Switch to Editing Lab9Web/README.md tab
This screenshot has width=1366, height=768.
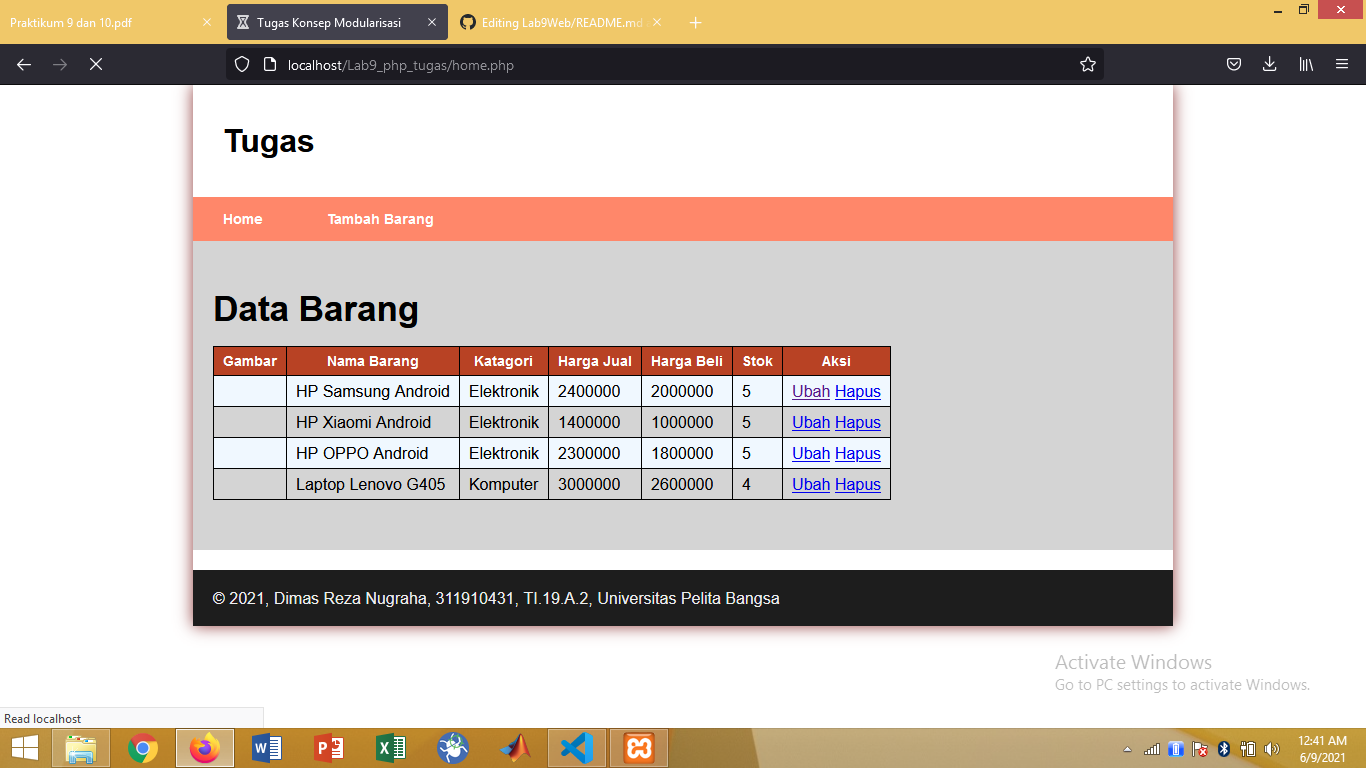560,22
